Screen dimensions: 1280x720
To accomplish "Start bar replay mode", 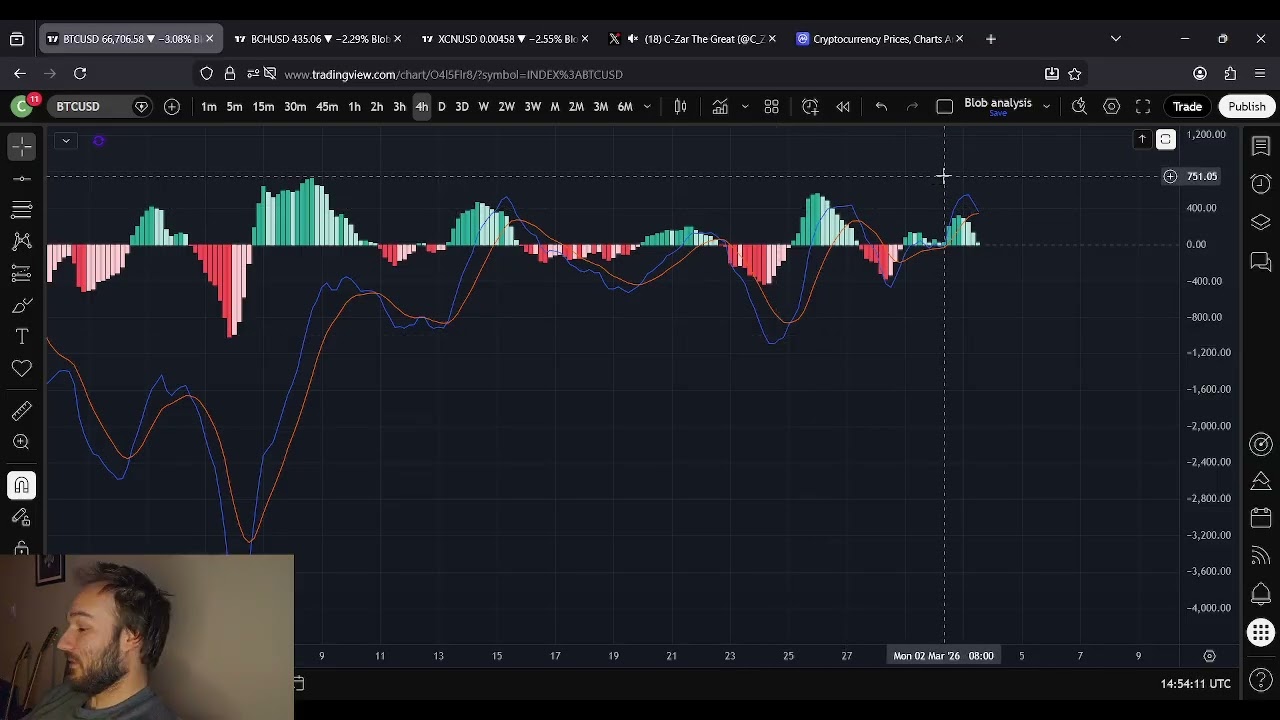I will coord(843,106).
